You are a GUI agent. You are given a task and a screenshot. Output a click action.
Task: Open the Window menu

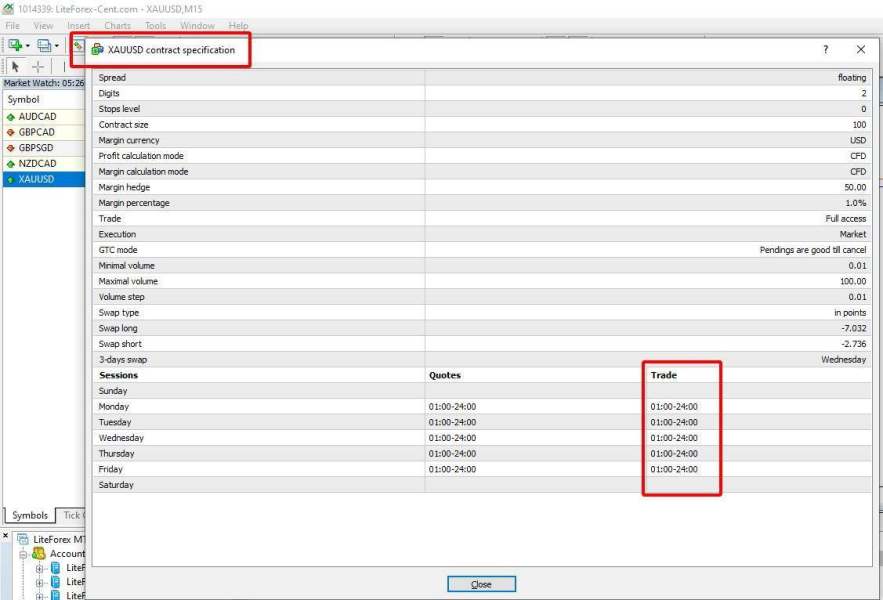pyautogui.click(x=197, y=26)
